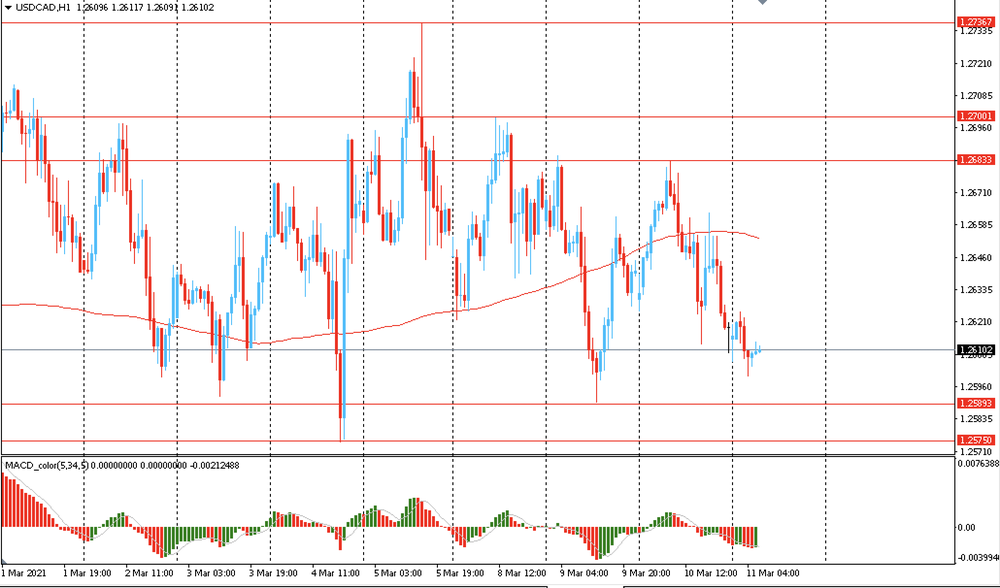Select the 1.27001 red price label

pos(975,117)
